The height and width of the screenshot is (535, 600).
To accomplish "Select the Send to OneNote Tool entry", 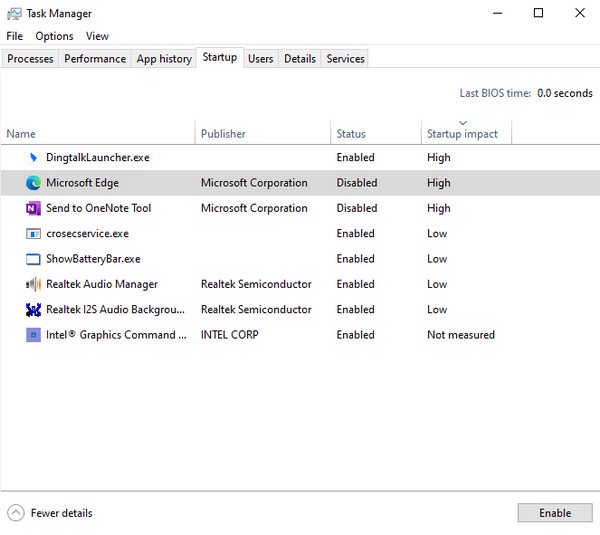I will pyautogui.click(x=98, y=208).
